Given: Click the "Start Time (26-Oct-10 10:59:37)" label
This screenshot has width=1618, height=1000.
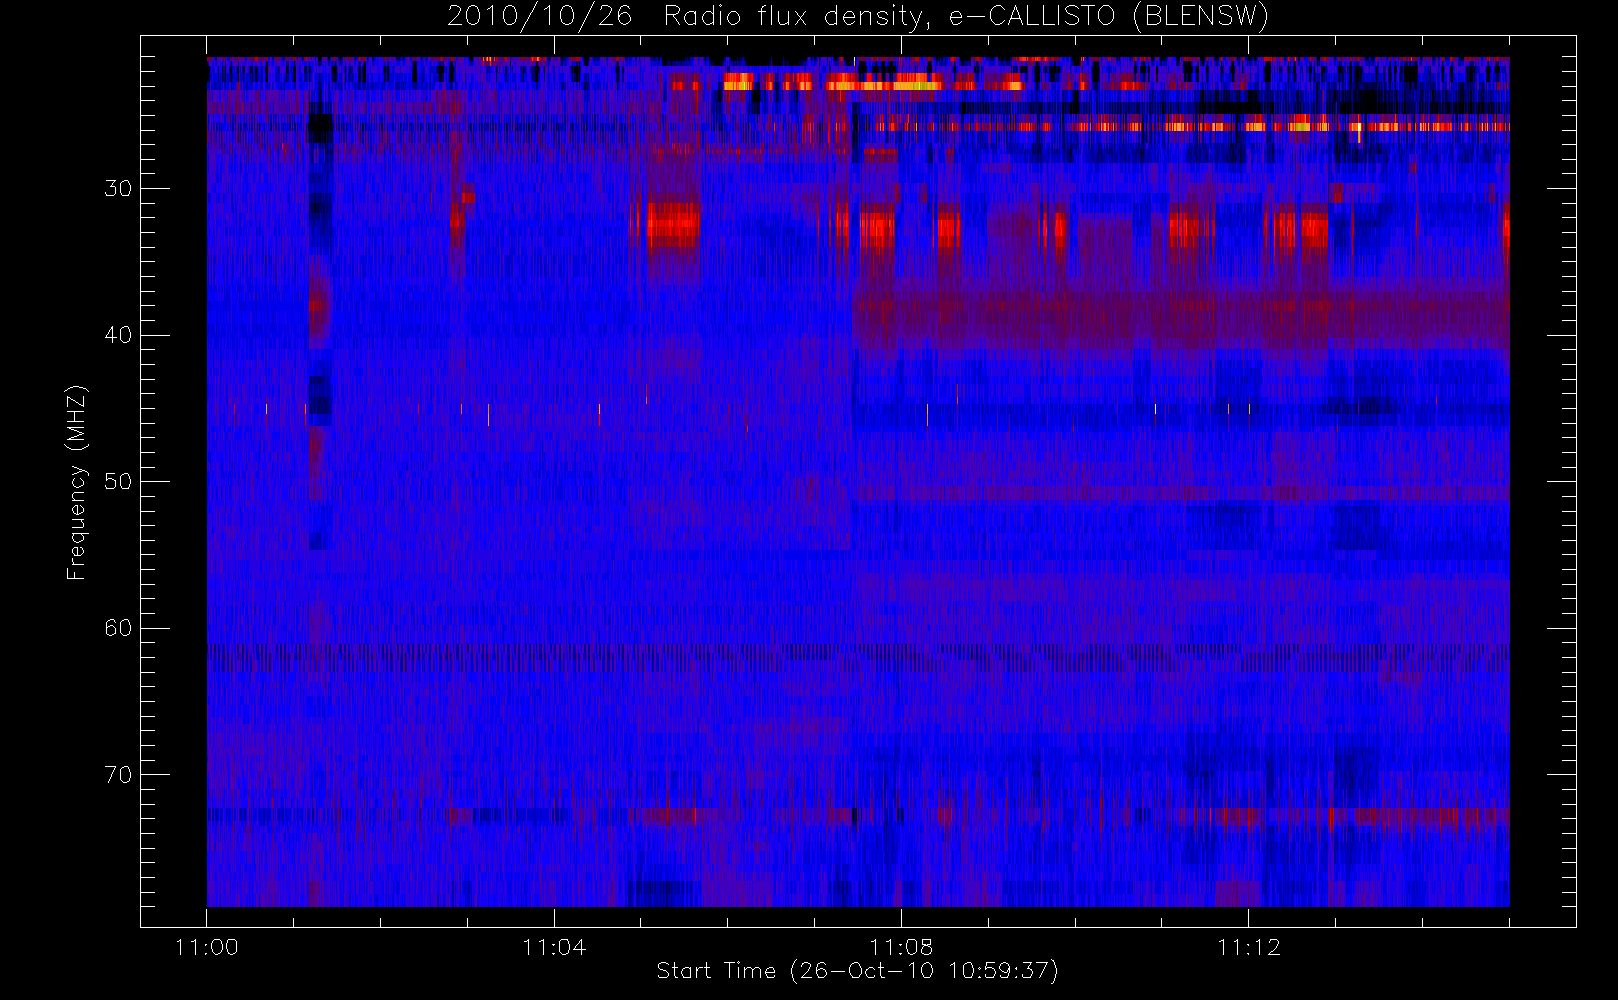Looking at the screenshot, I should (x=857, y=971).
